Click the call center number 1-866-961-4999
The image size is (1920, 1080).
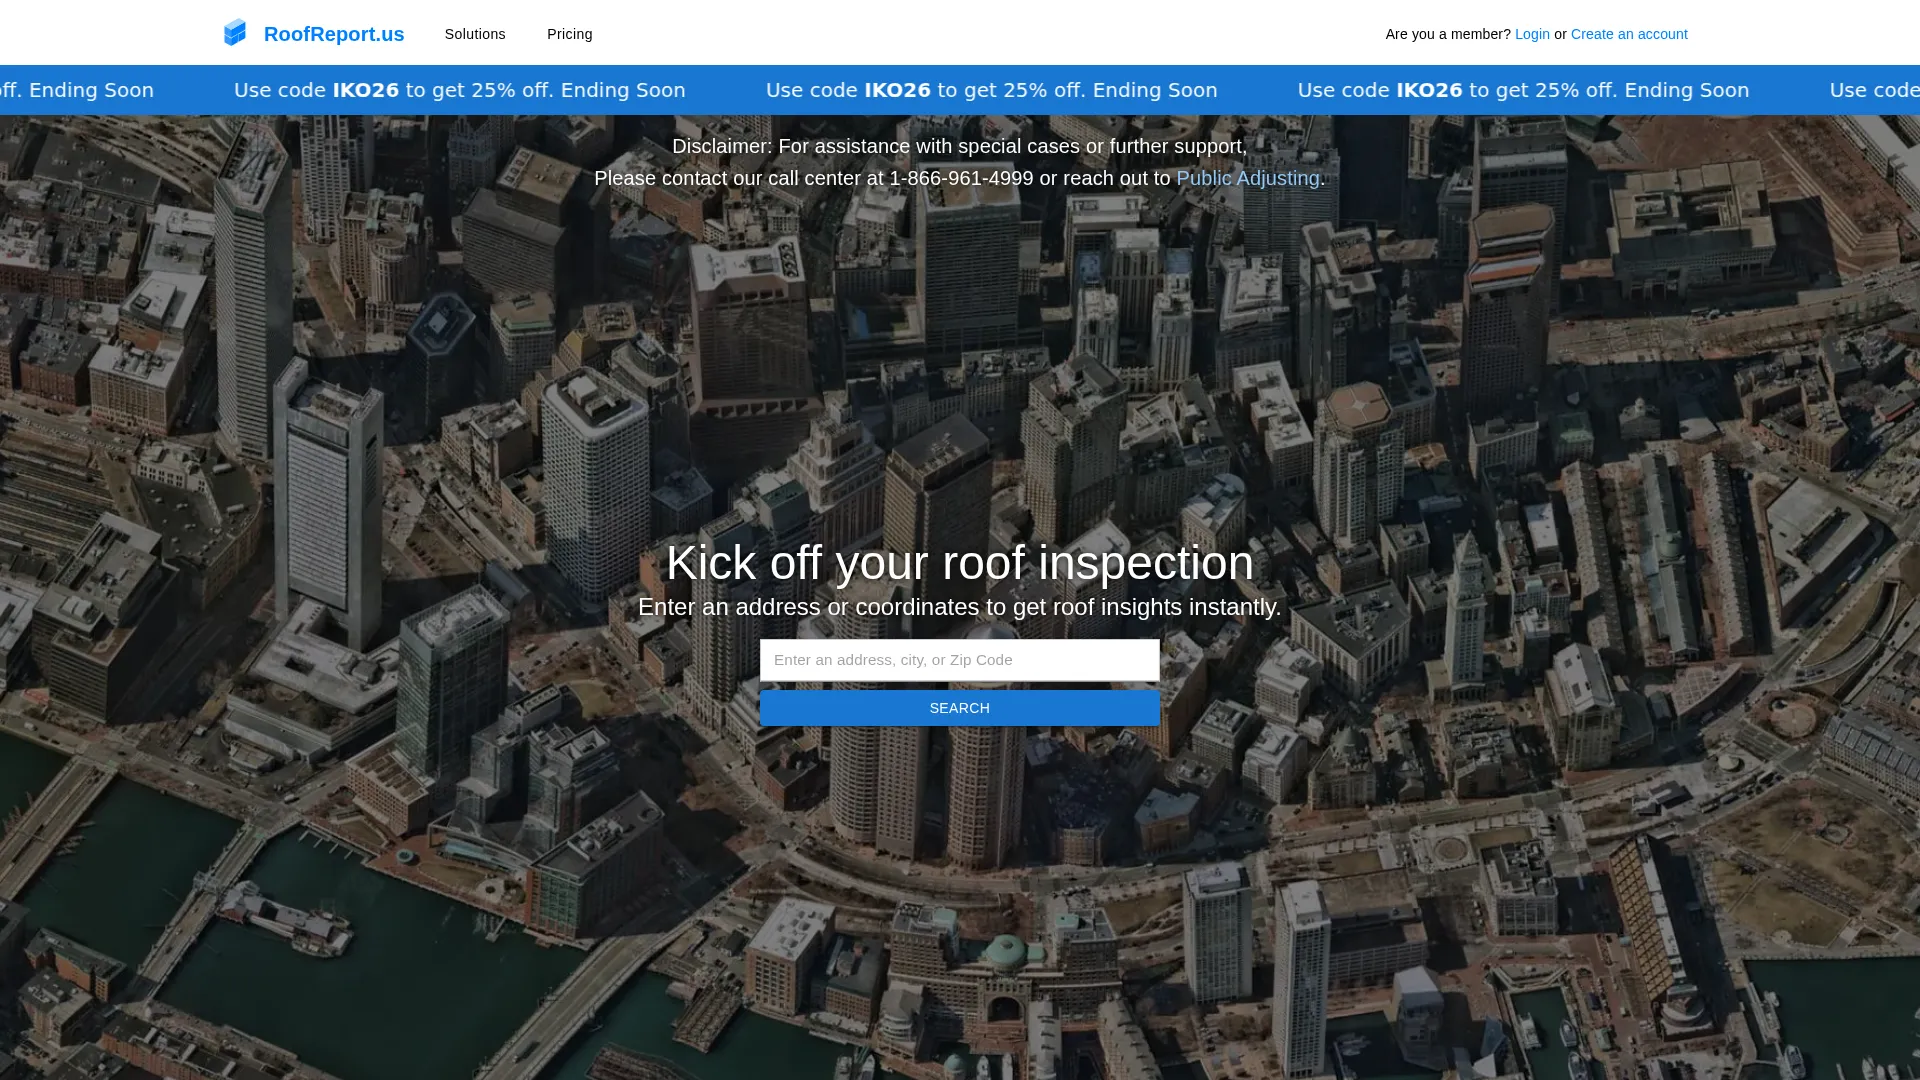tap(961, 178)
